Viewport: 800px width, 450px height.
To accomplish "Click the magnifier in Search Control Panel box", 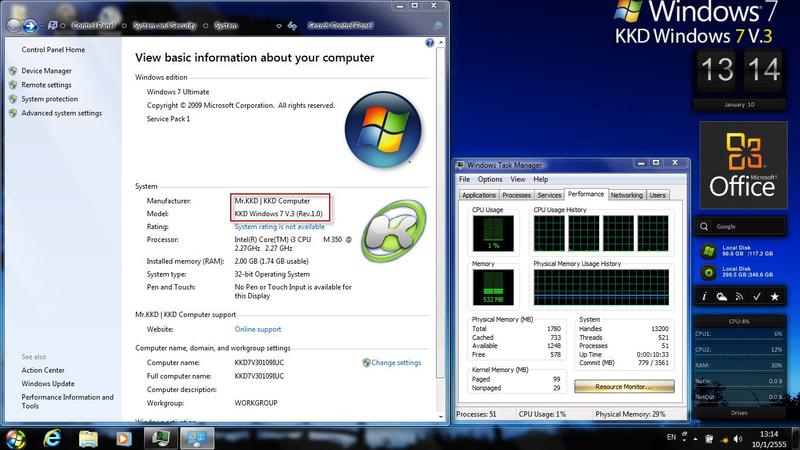I will (437, 26).
